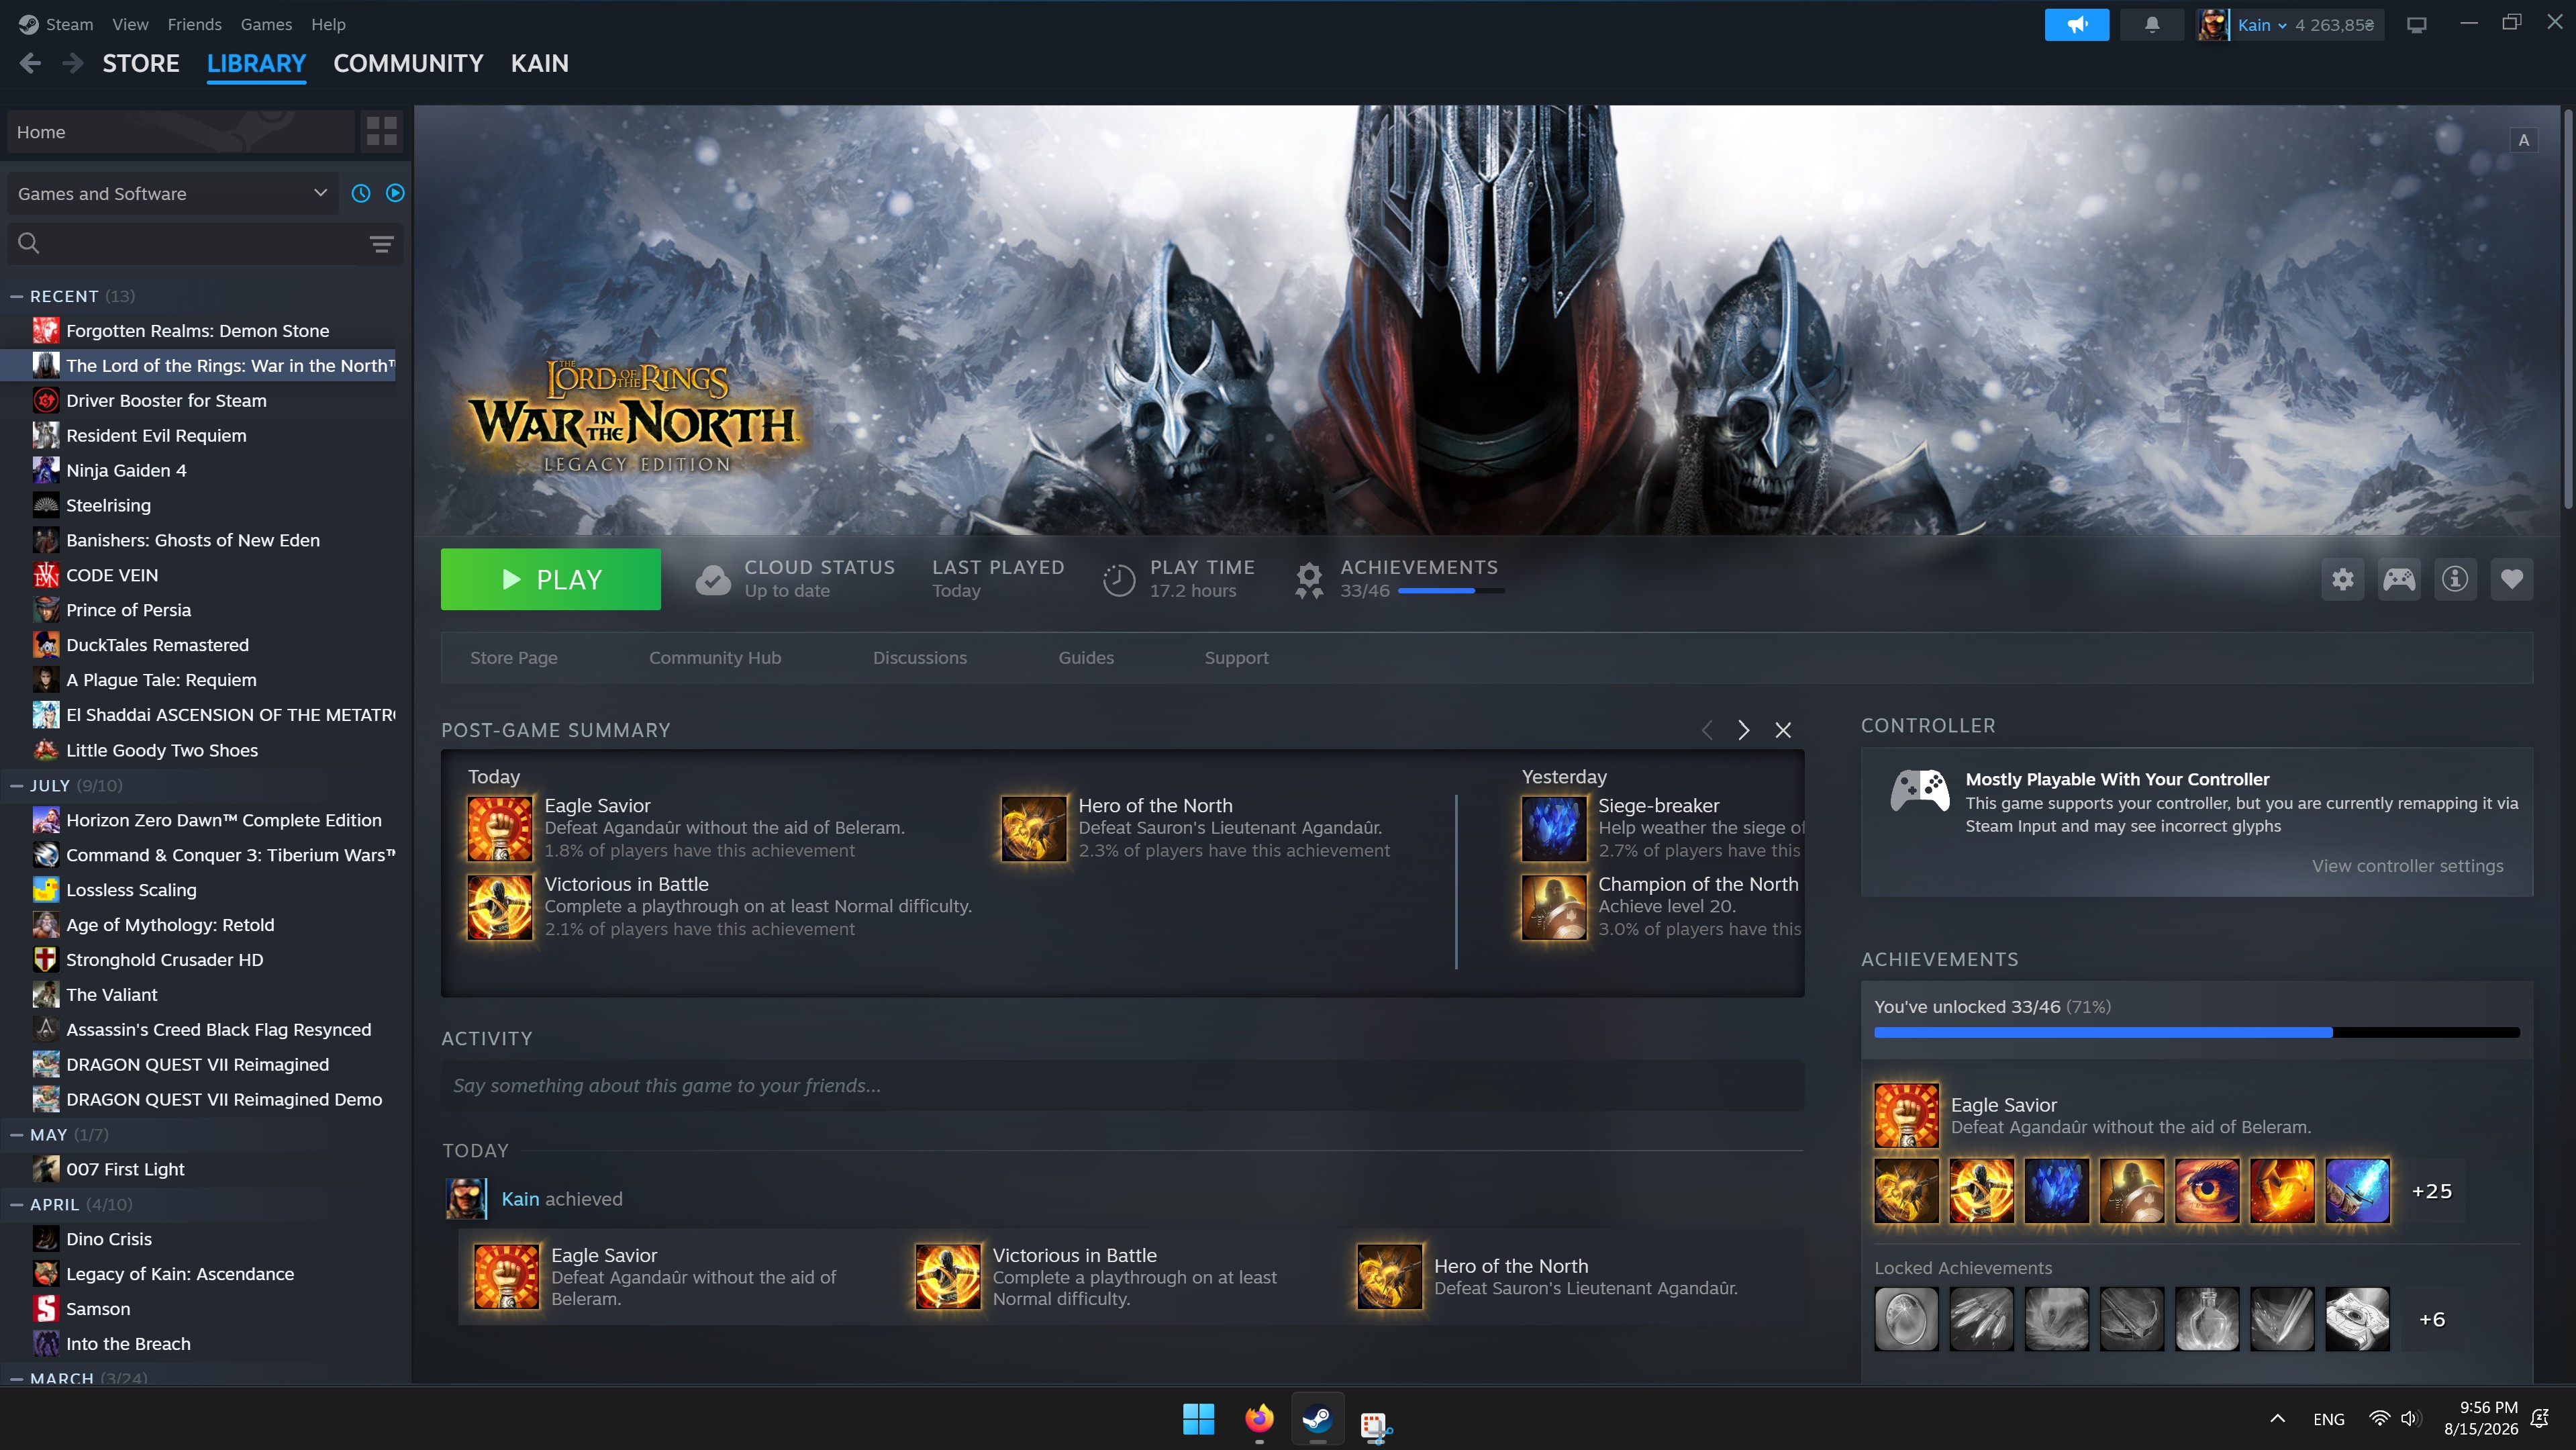Screen dimensions: 2576x1450
Task: Go to the STORE tab
Action: coord(141,64)
